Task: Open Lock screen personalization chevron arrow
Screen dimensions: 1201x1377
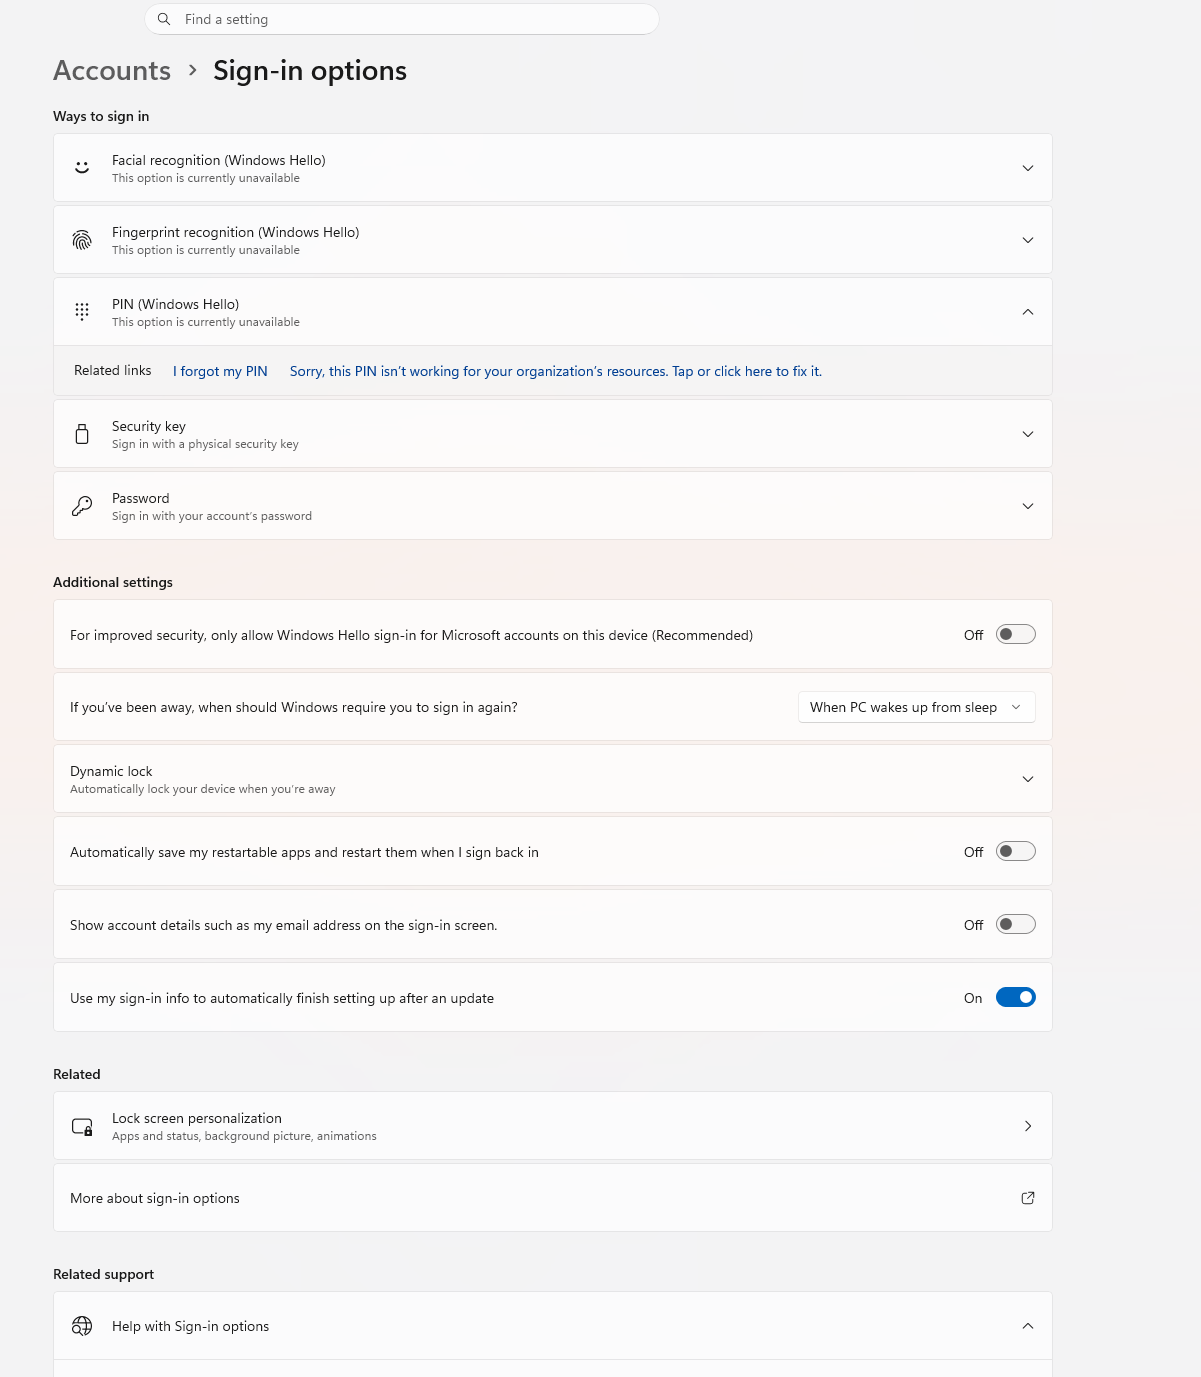Action: [x=1028, y=1126]
